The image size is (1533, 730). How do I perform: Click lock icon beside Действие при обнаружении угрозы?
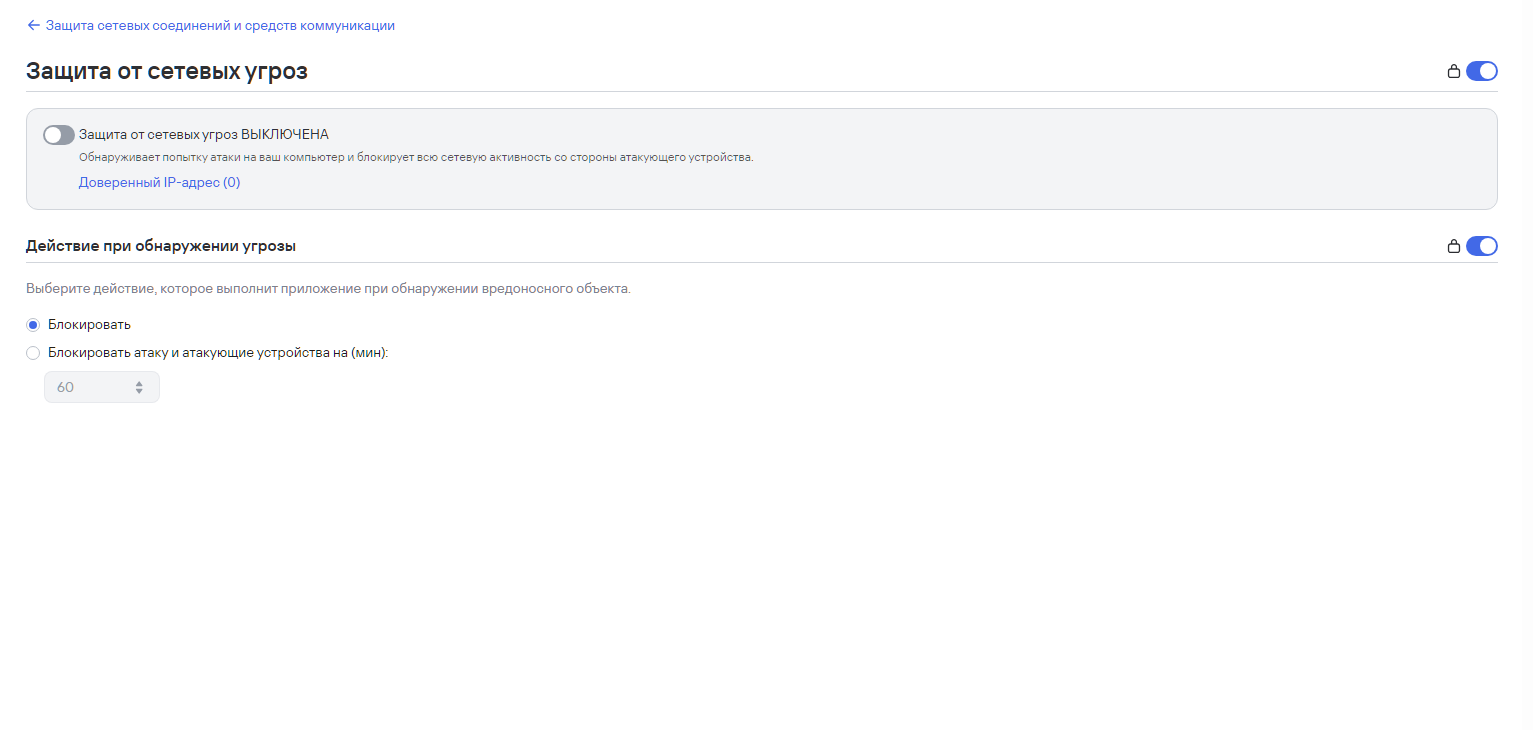point(1454,246)
